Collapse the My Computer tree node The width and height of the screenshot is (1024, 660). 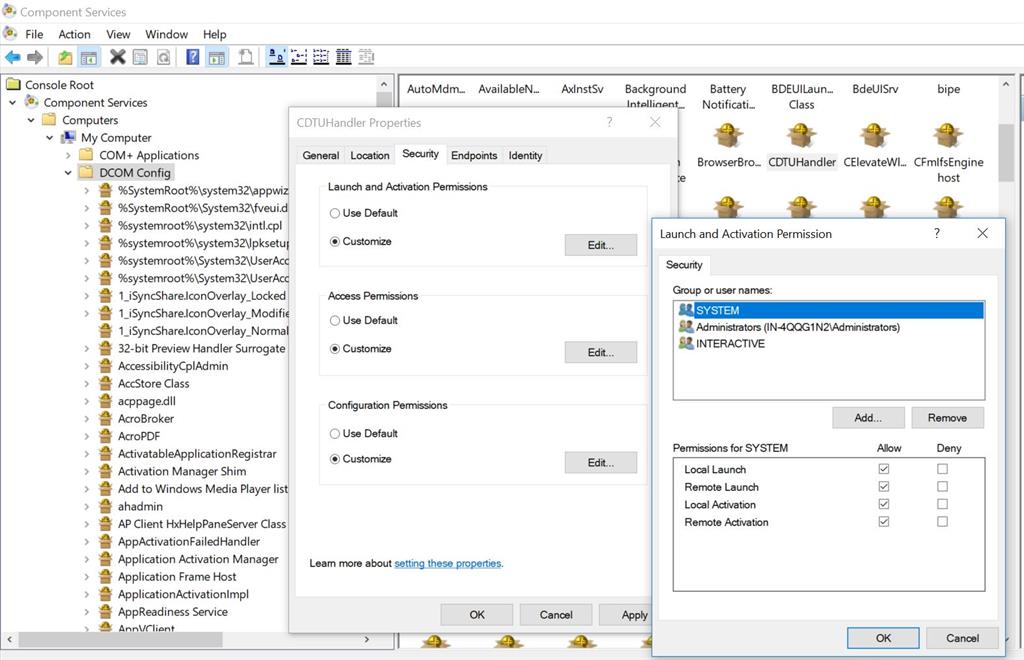(50, 138)
